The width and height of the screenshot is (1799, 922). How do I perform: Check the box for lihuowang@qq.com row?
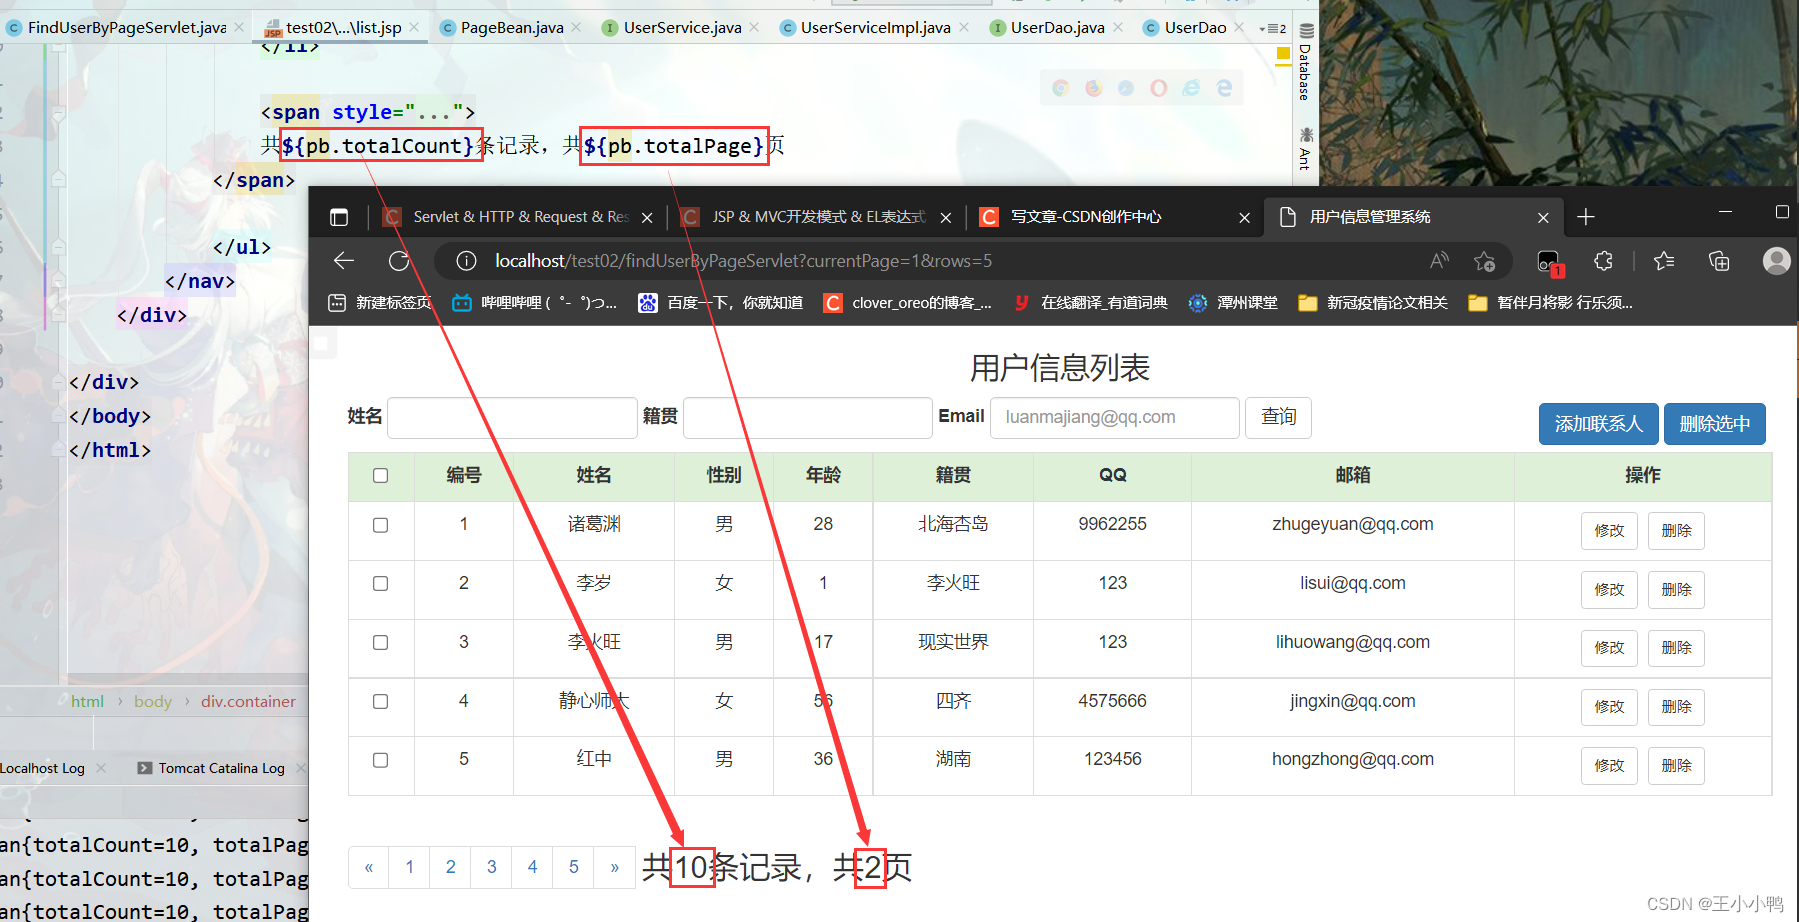[x=381, y=643]
